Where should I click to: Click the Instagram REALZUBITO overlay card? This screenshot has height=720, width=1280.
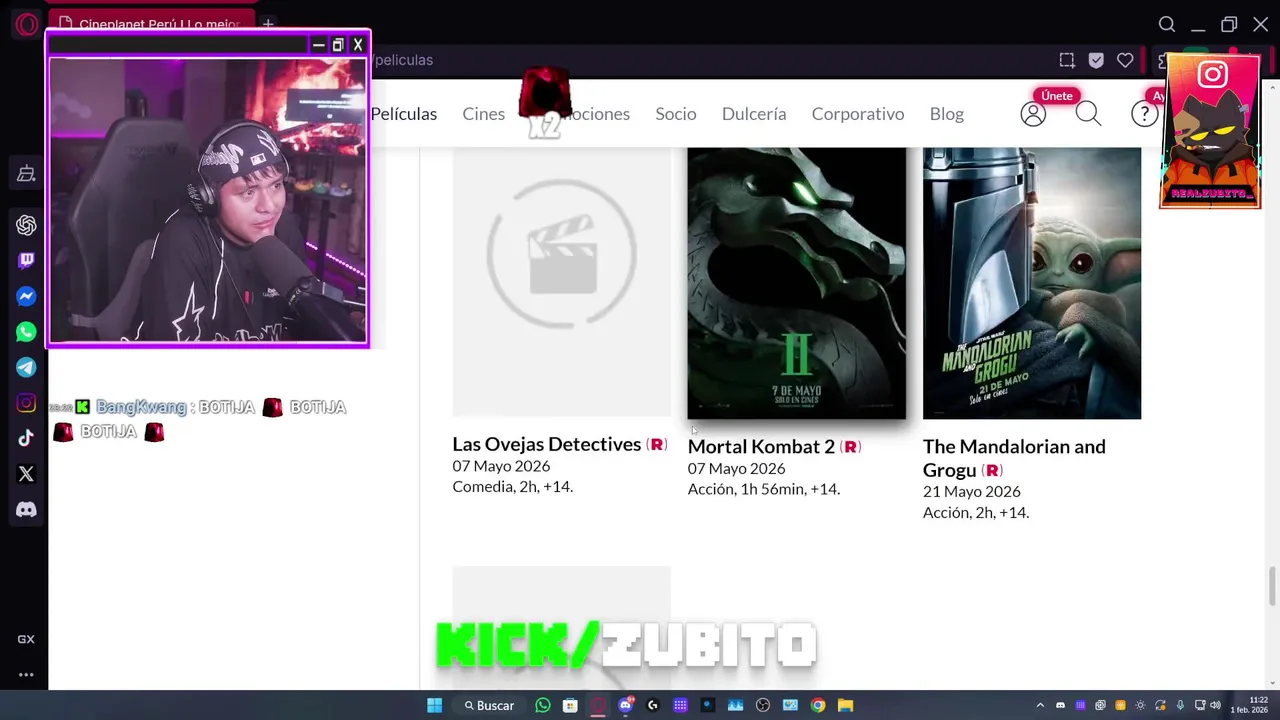[1210, 131]
